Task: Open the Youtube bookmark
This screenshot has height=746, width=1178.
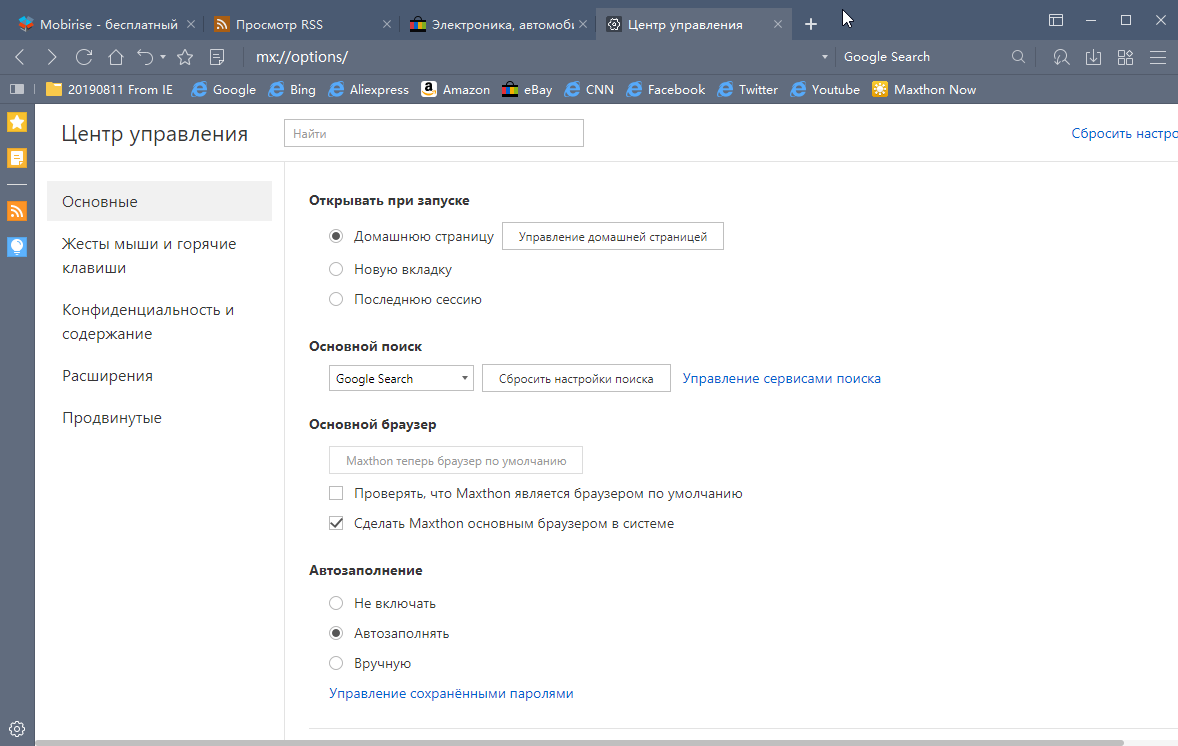Action: pos(825,89)
